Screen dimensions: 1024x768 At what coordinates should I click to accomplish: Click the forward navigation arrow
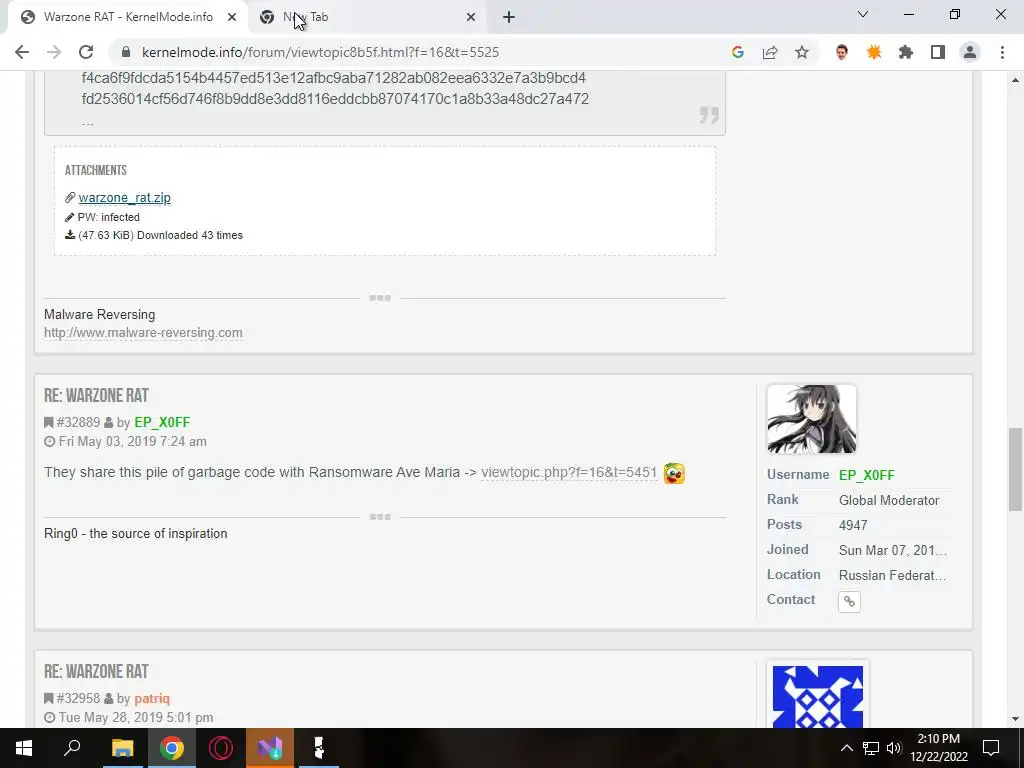click(x=54, y=52)
